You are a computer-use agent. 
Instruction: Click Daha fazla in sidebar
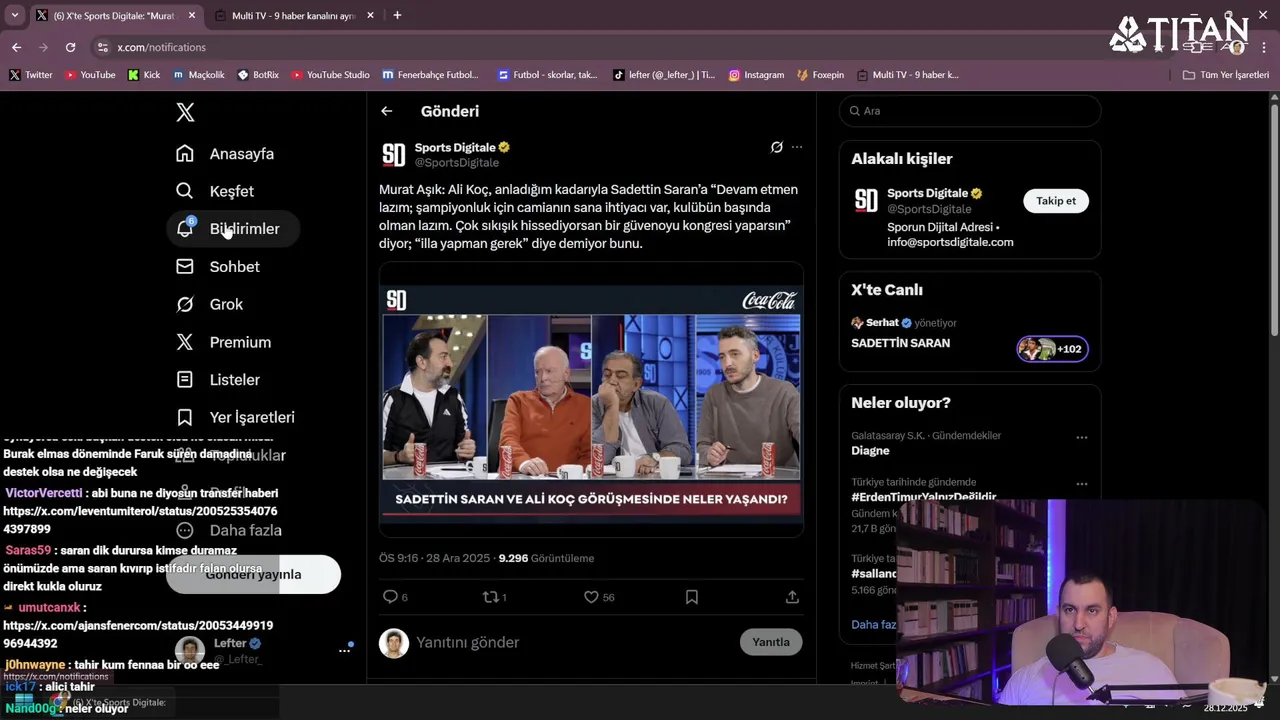coord(228,530)
